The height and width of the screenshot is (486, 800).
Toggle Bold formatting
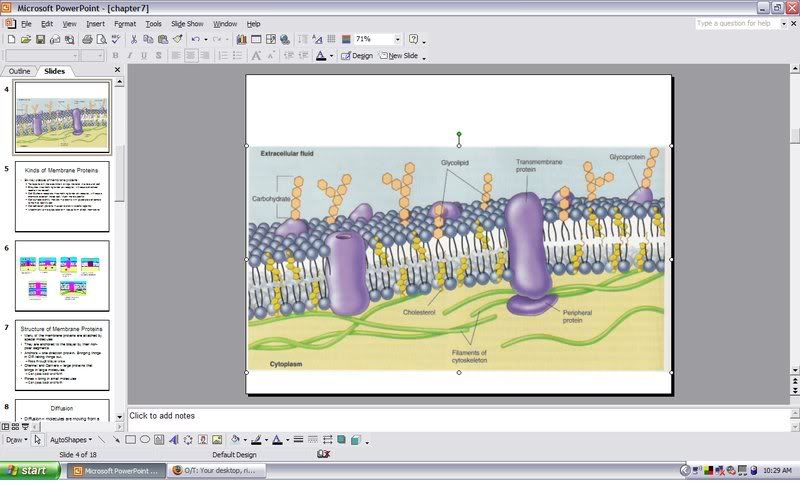(x=116, y=56)
